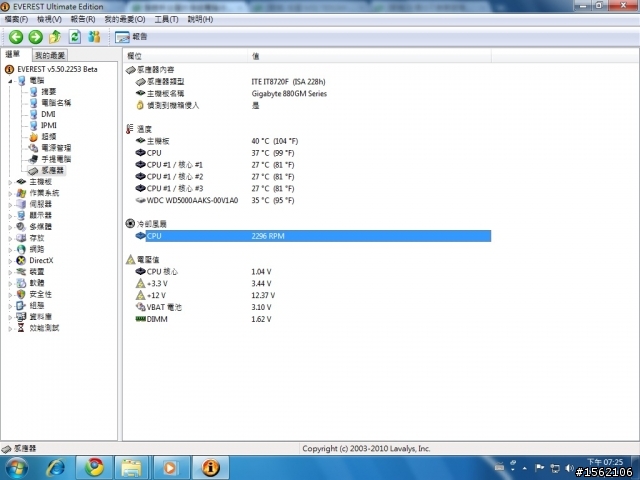The height and width of the screenshot is (480, 640).
Task: Select the CPU fan 2296 RPM row
Action: 313,236
